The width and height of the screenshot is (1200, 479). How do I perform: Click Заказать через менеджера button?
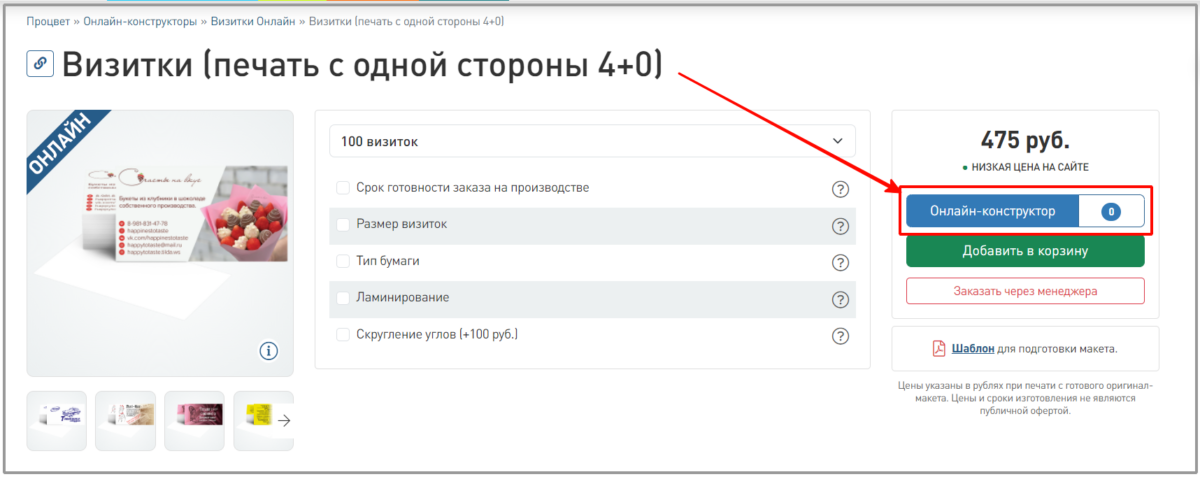click(x=1025, y=291)
